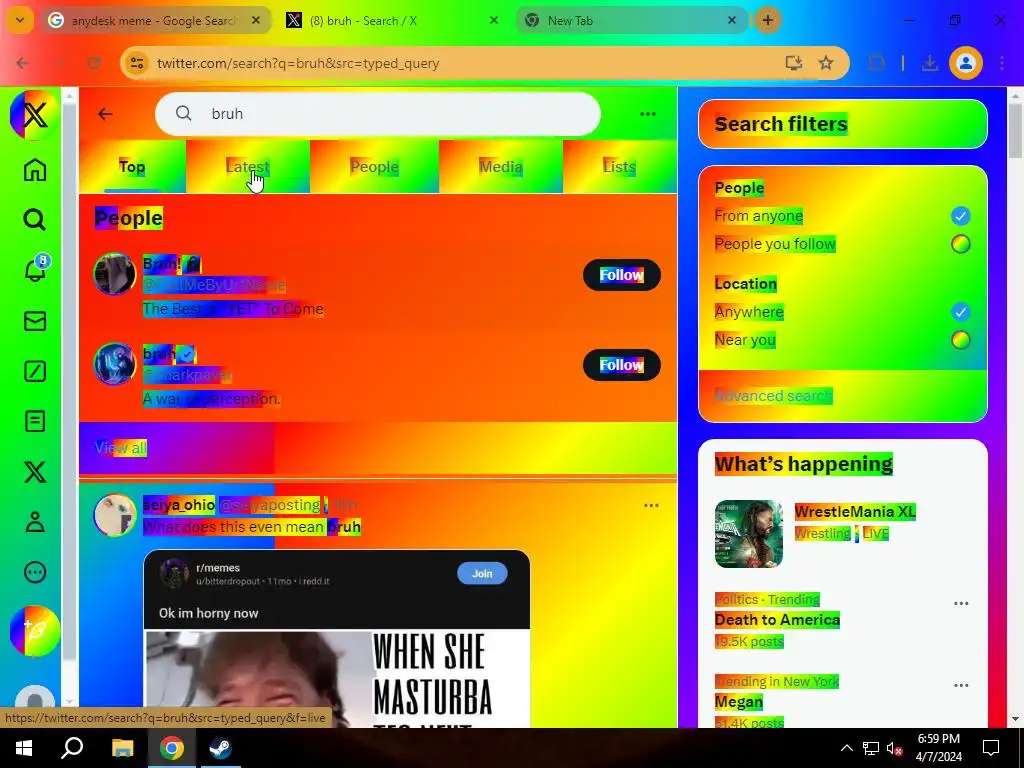Image resolution: width=1024 pixels, height=768 pixels.
Task: Compose a new post with feather button
Action: [x=35, y=631]
